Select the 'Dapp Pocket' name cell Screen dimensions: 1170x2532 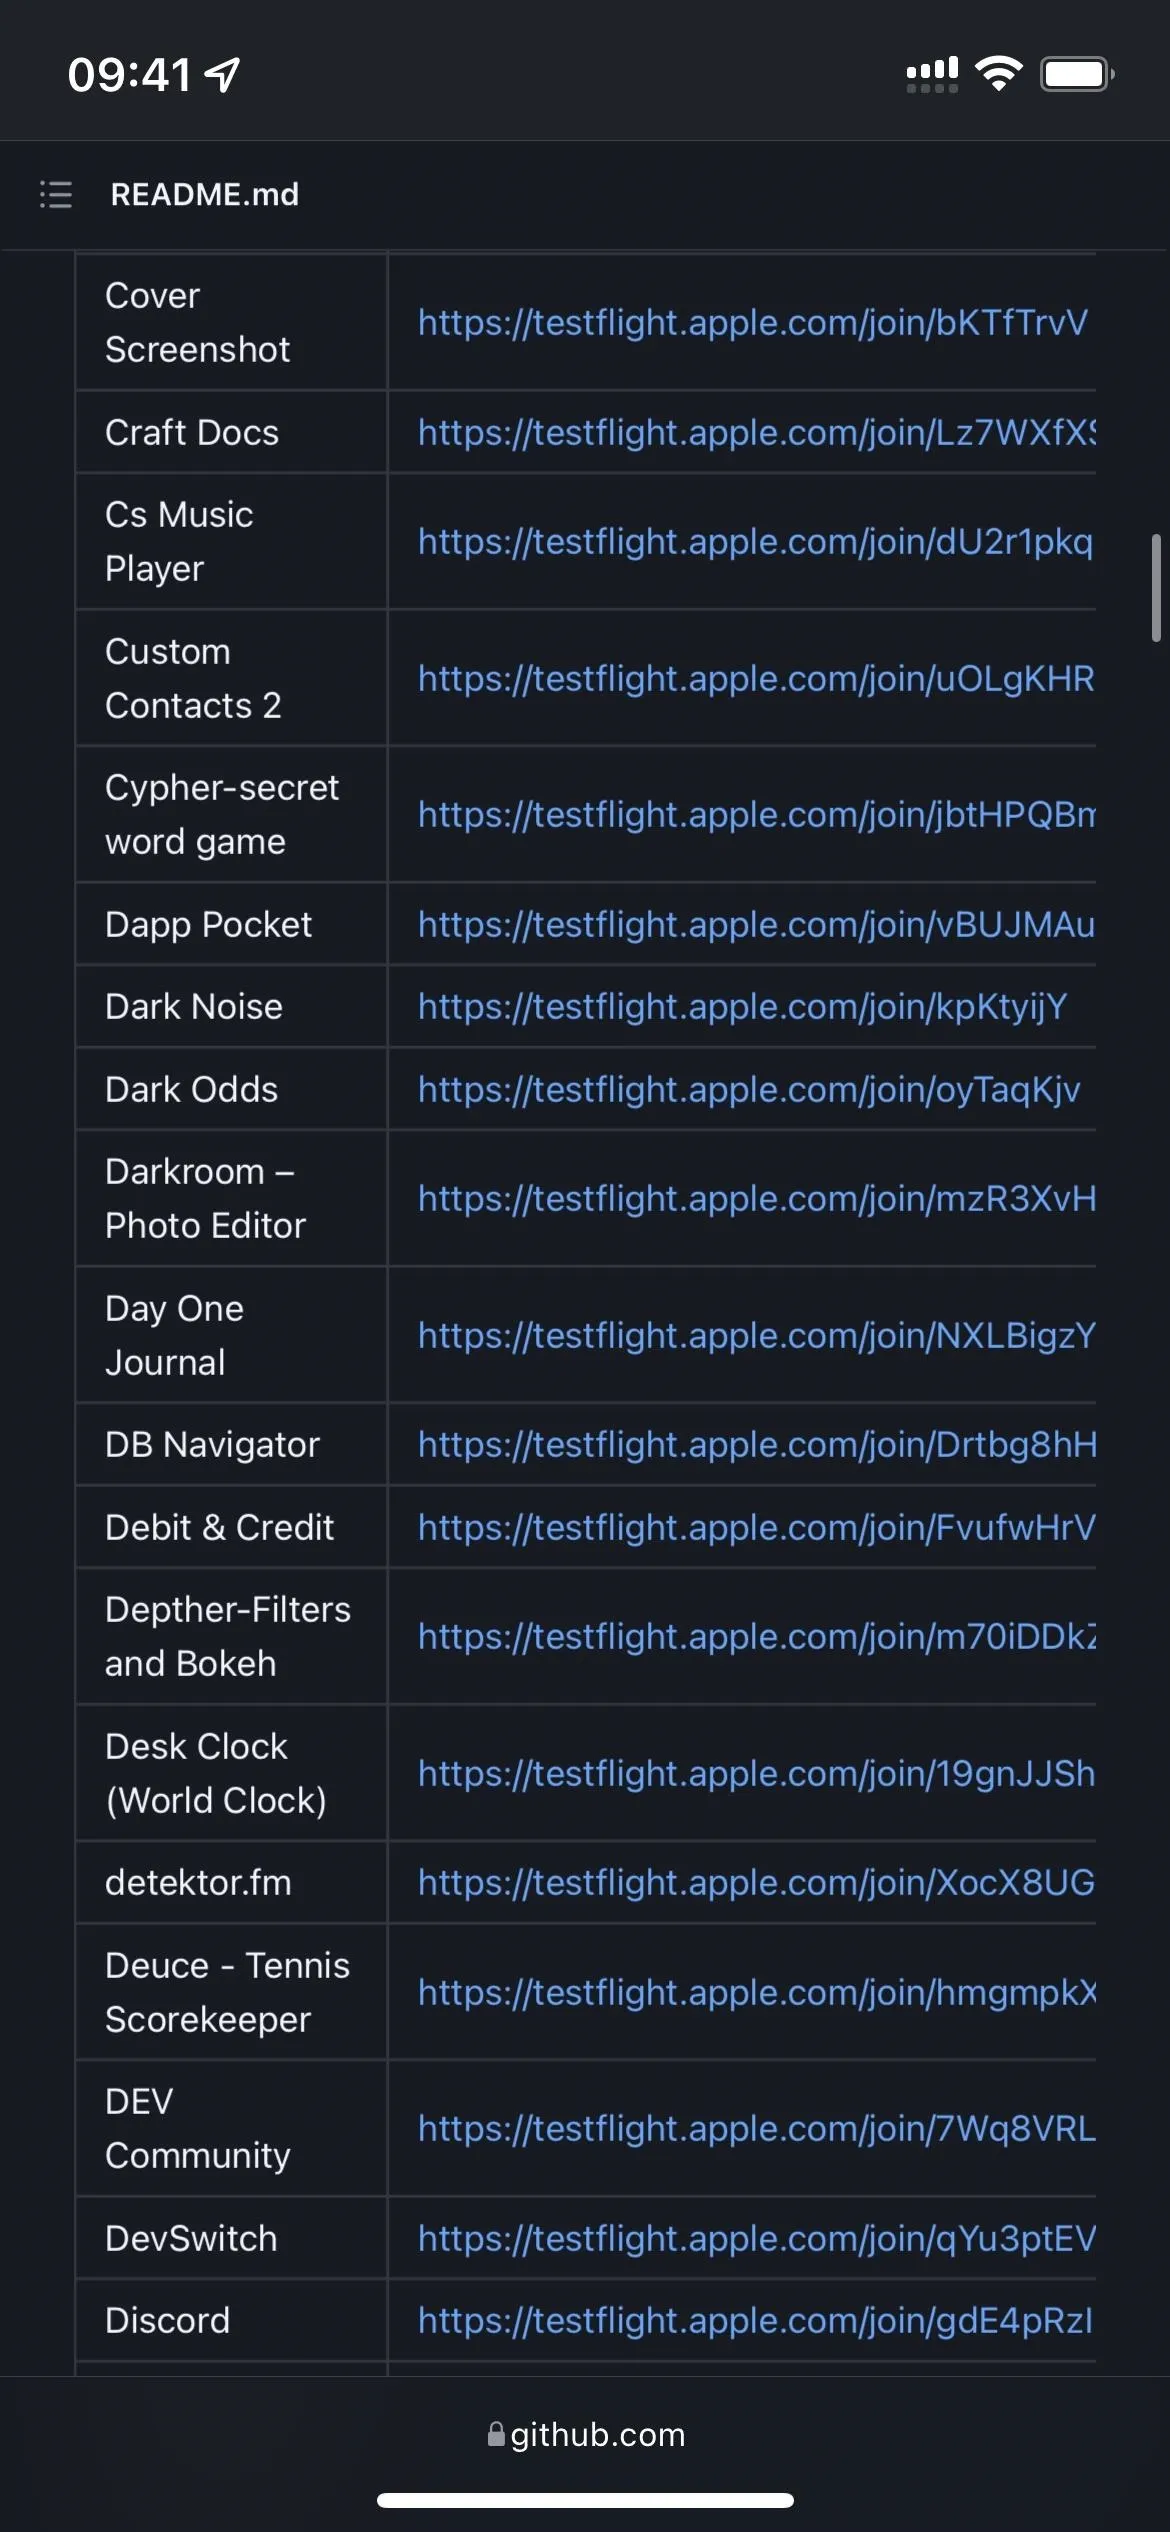point(231,925)
